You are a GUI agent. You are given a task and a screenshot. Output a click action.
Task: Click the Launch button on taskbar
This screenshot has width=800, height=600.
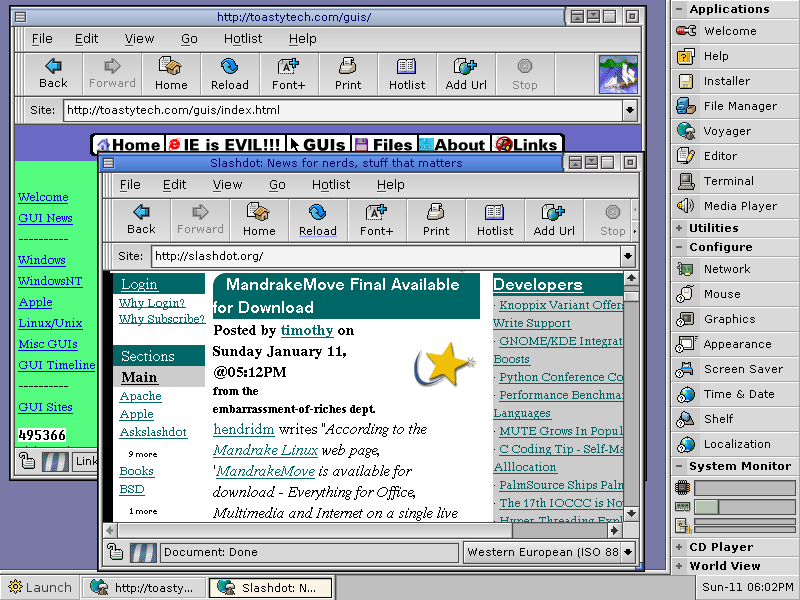(x=40, y=588)
